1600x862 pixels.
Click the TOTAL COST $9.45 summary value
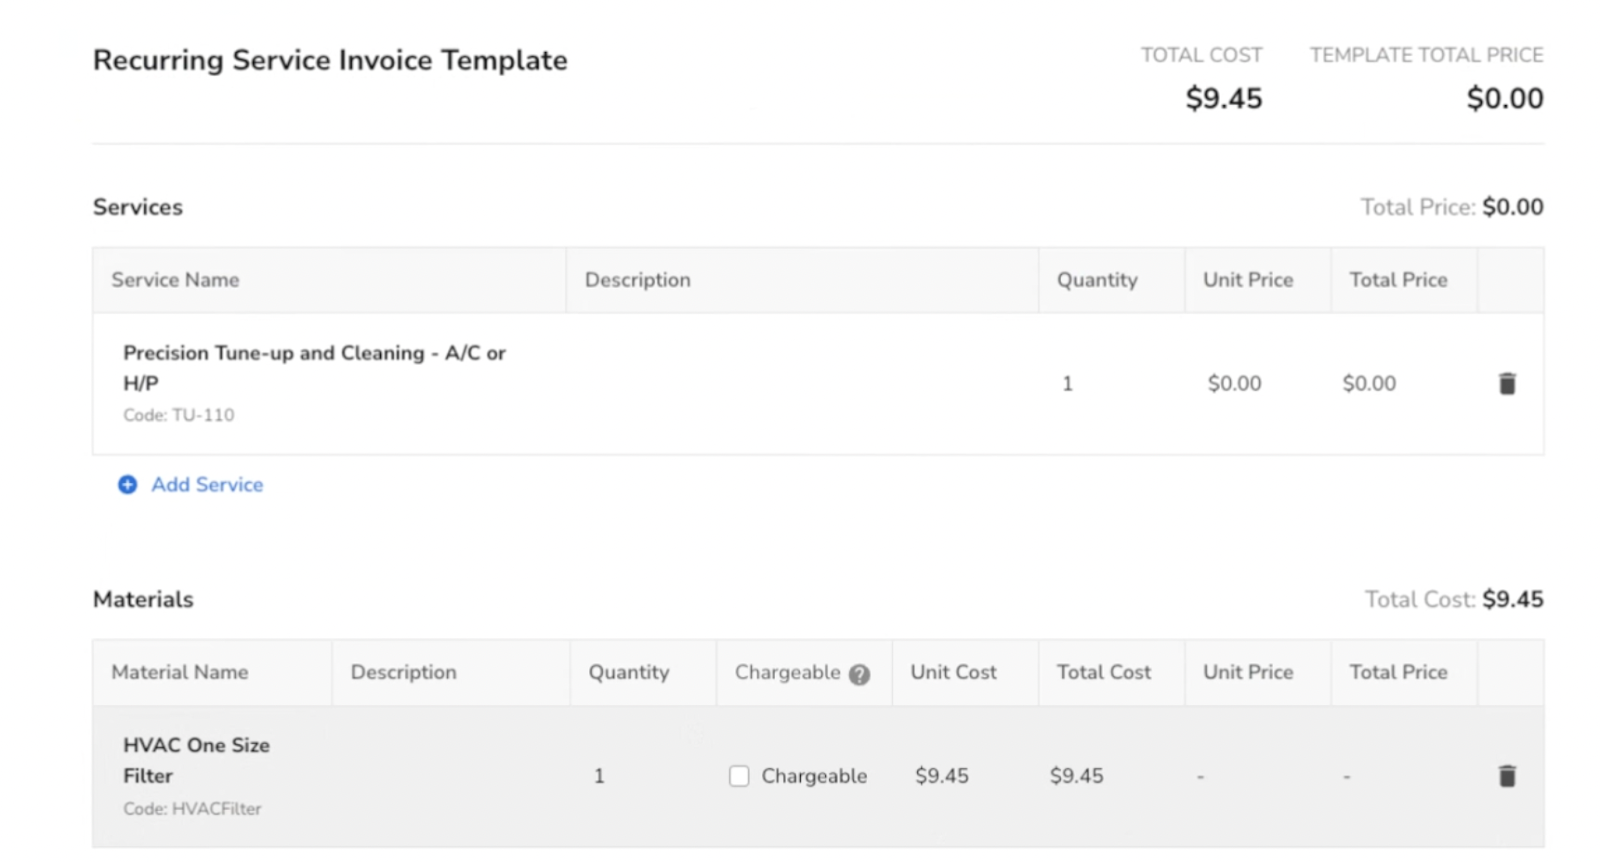tap(1224, 99)
